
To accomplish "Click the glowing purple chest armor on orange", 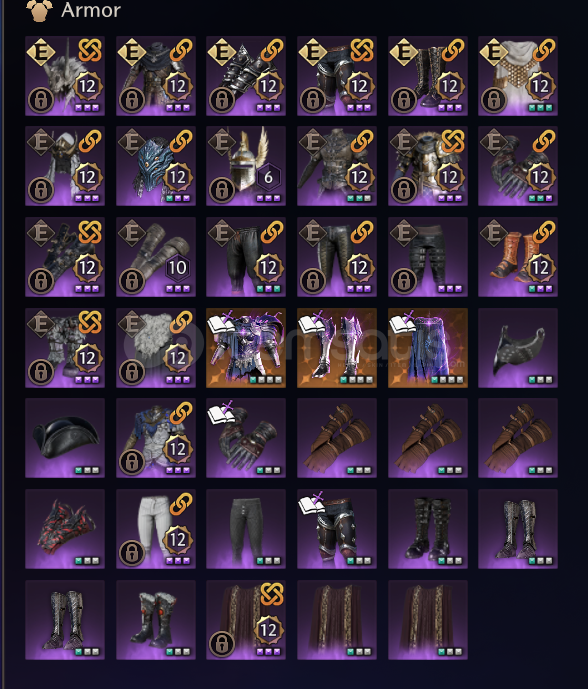I will pyautogui.click(x=246, y=348).
